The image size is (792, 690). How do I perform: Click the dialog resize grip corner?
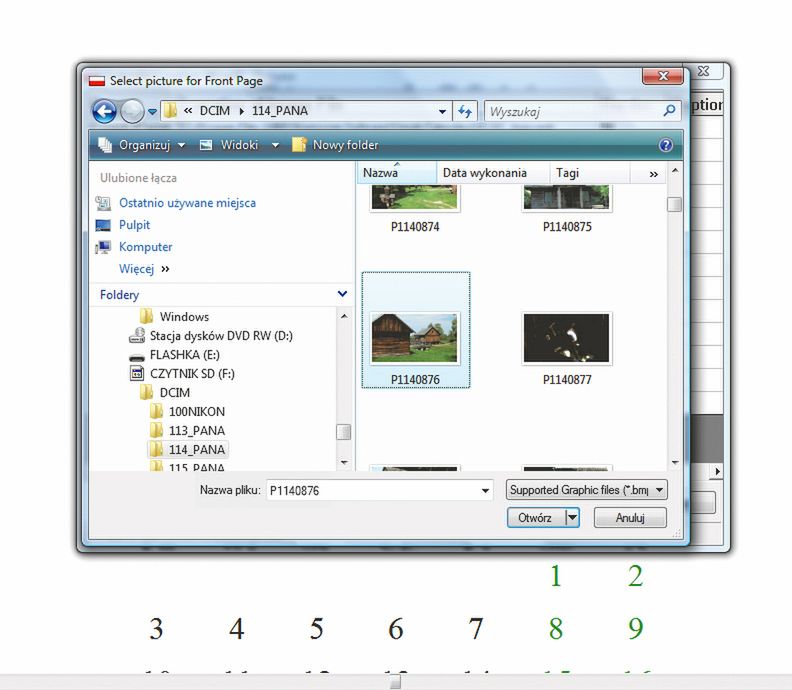677,534
